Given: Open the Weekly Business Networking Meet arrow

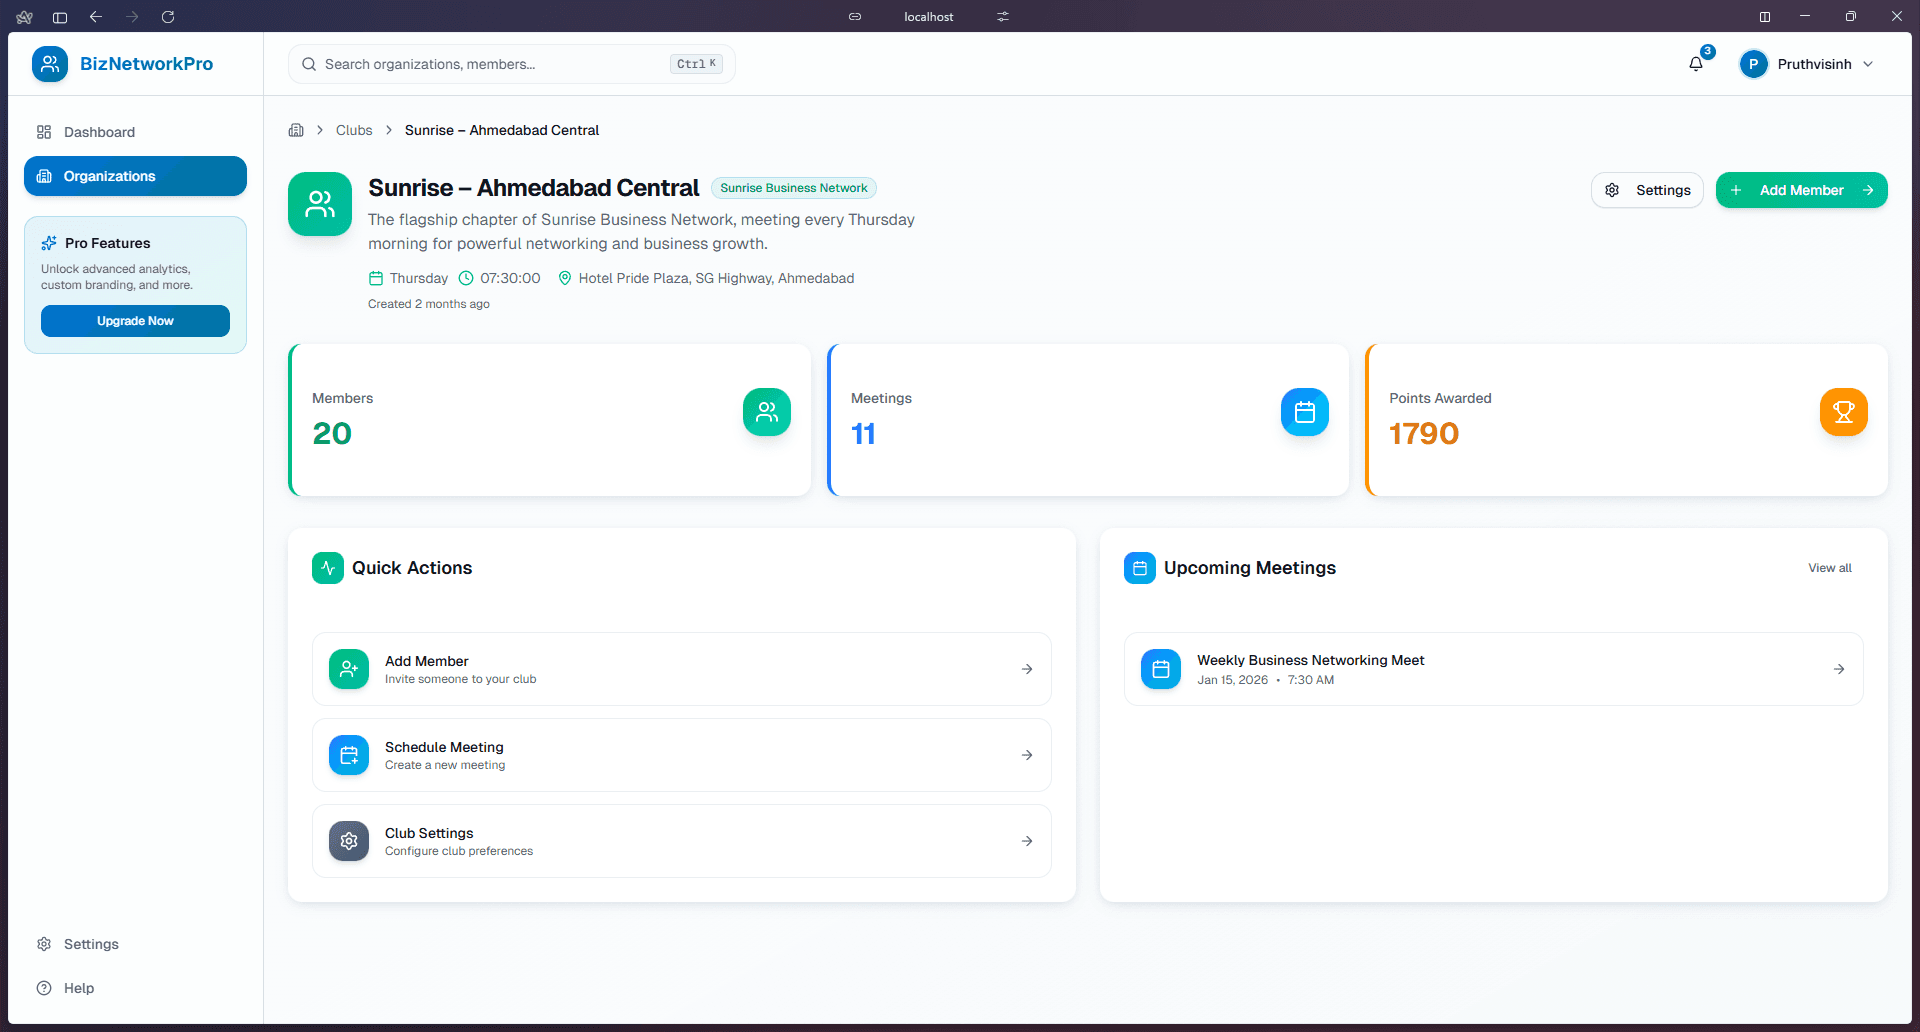Looking at the screenshot, I should tap(1840, 669).
